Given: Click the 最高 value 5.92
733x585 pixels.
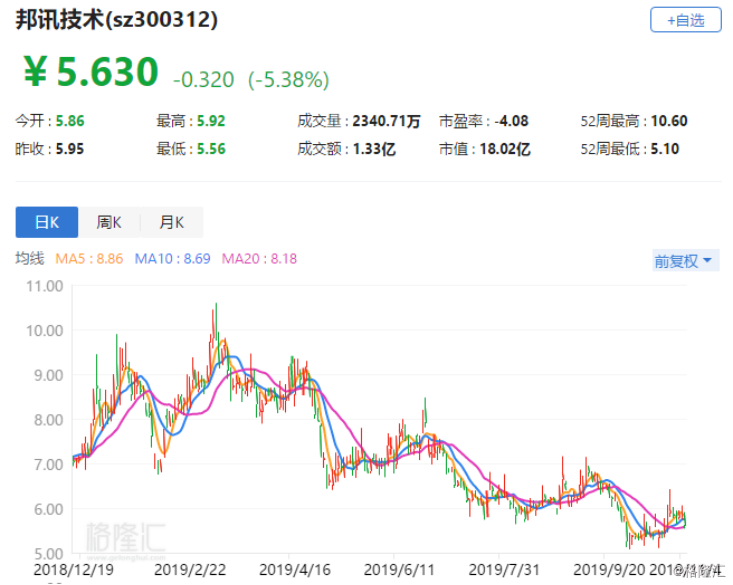Looking at the screenshot, I should click(x=211, y=121).
